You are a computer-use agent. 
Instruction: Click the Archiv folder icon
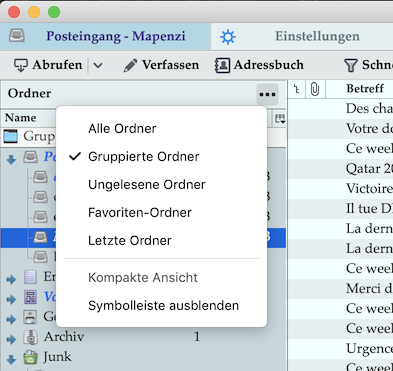point(30,337)
